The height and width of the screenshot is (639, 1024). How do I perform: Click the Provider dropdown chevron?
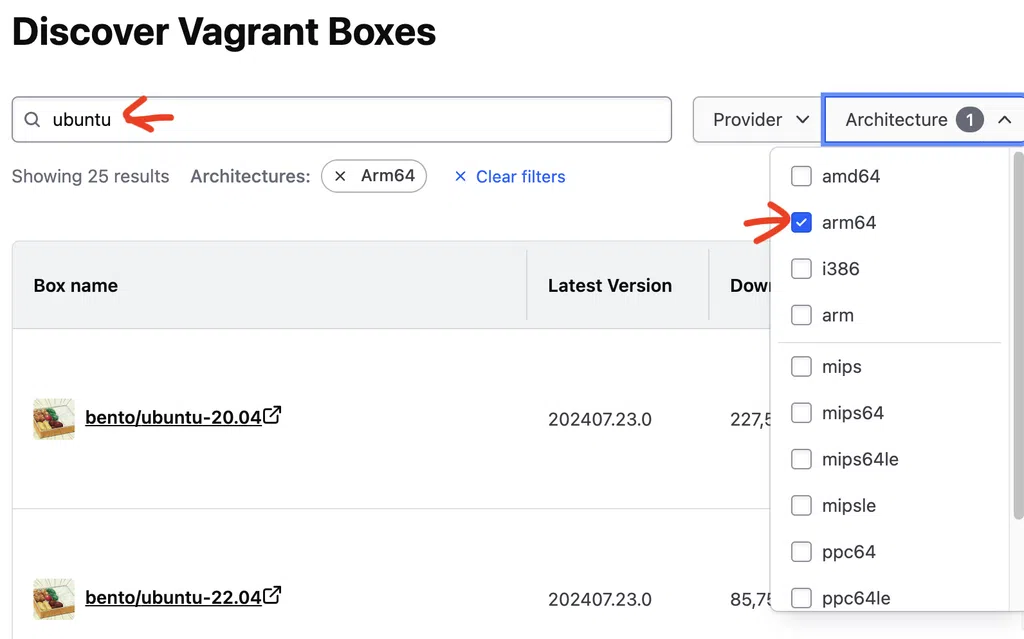(x=803, y=120)
